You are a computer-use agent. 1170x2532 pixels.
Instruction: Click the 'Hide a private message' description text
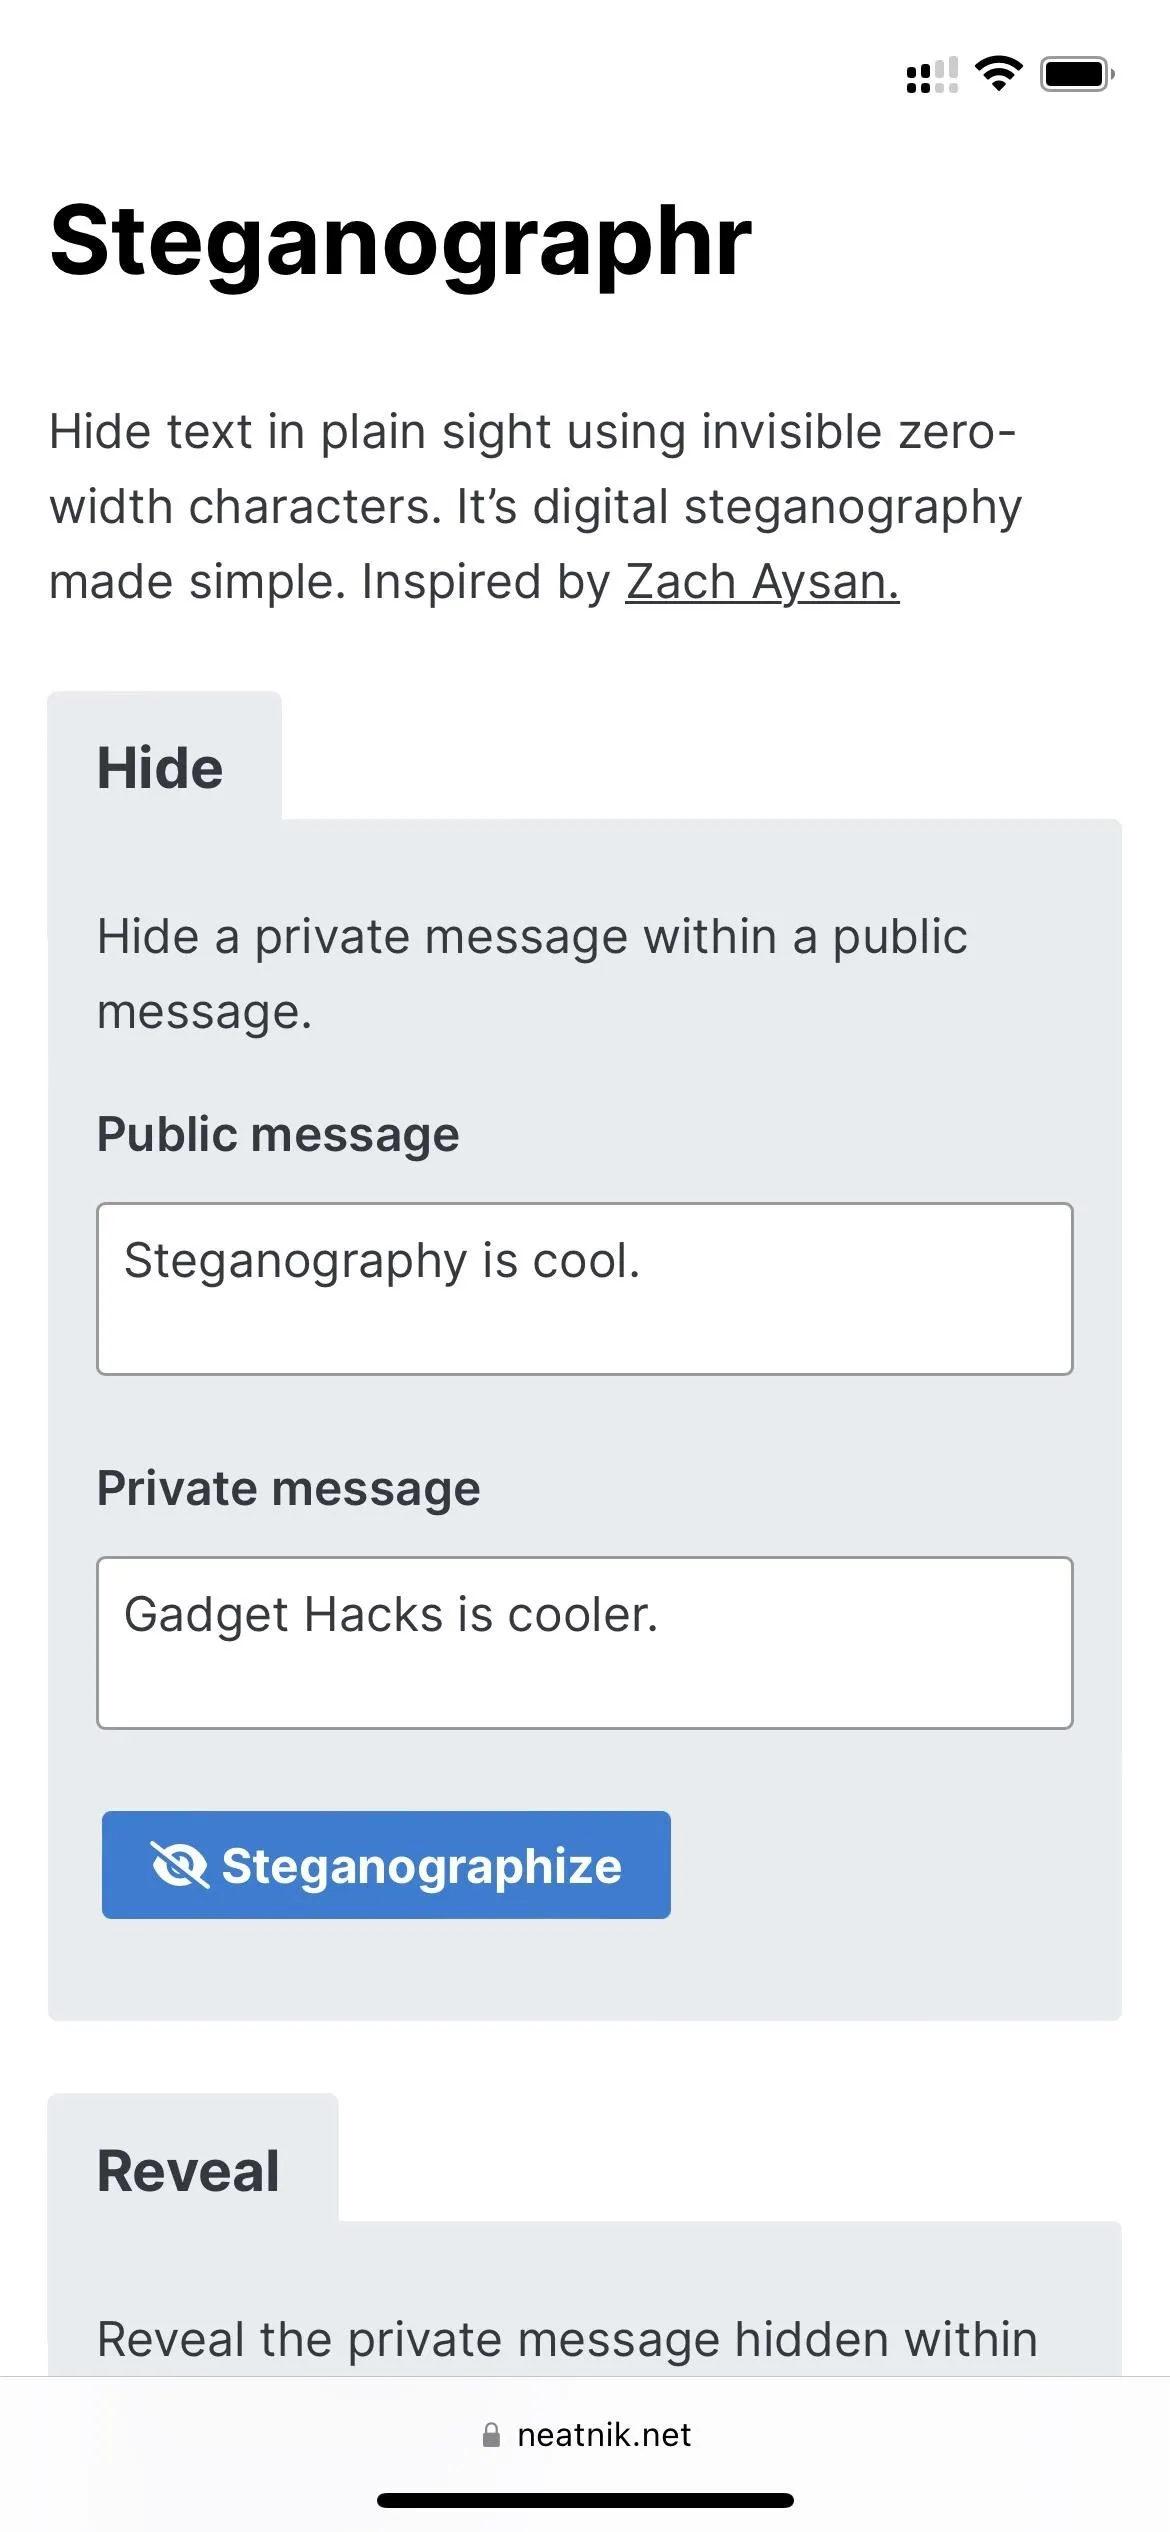click(532, 974)
